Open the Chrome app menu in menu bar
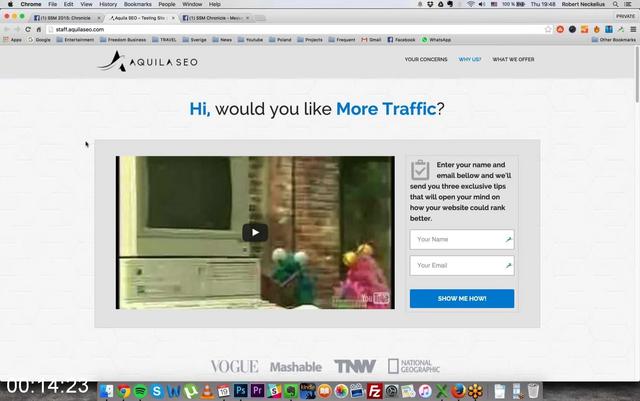The width and height of the screenshot is (640, 401). pos(31,4)
